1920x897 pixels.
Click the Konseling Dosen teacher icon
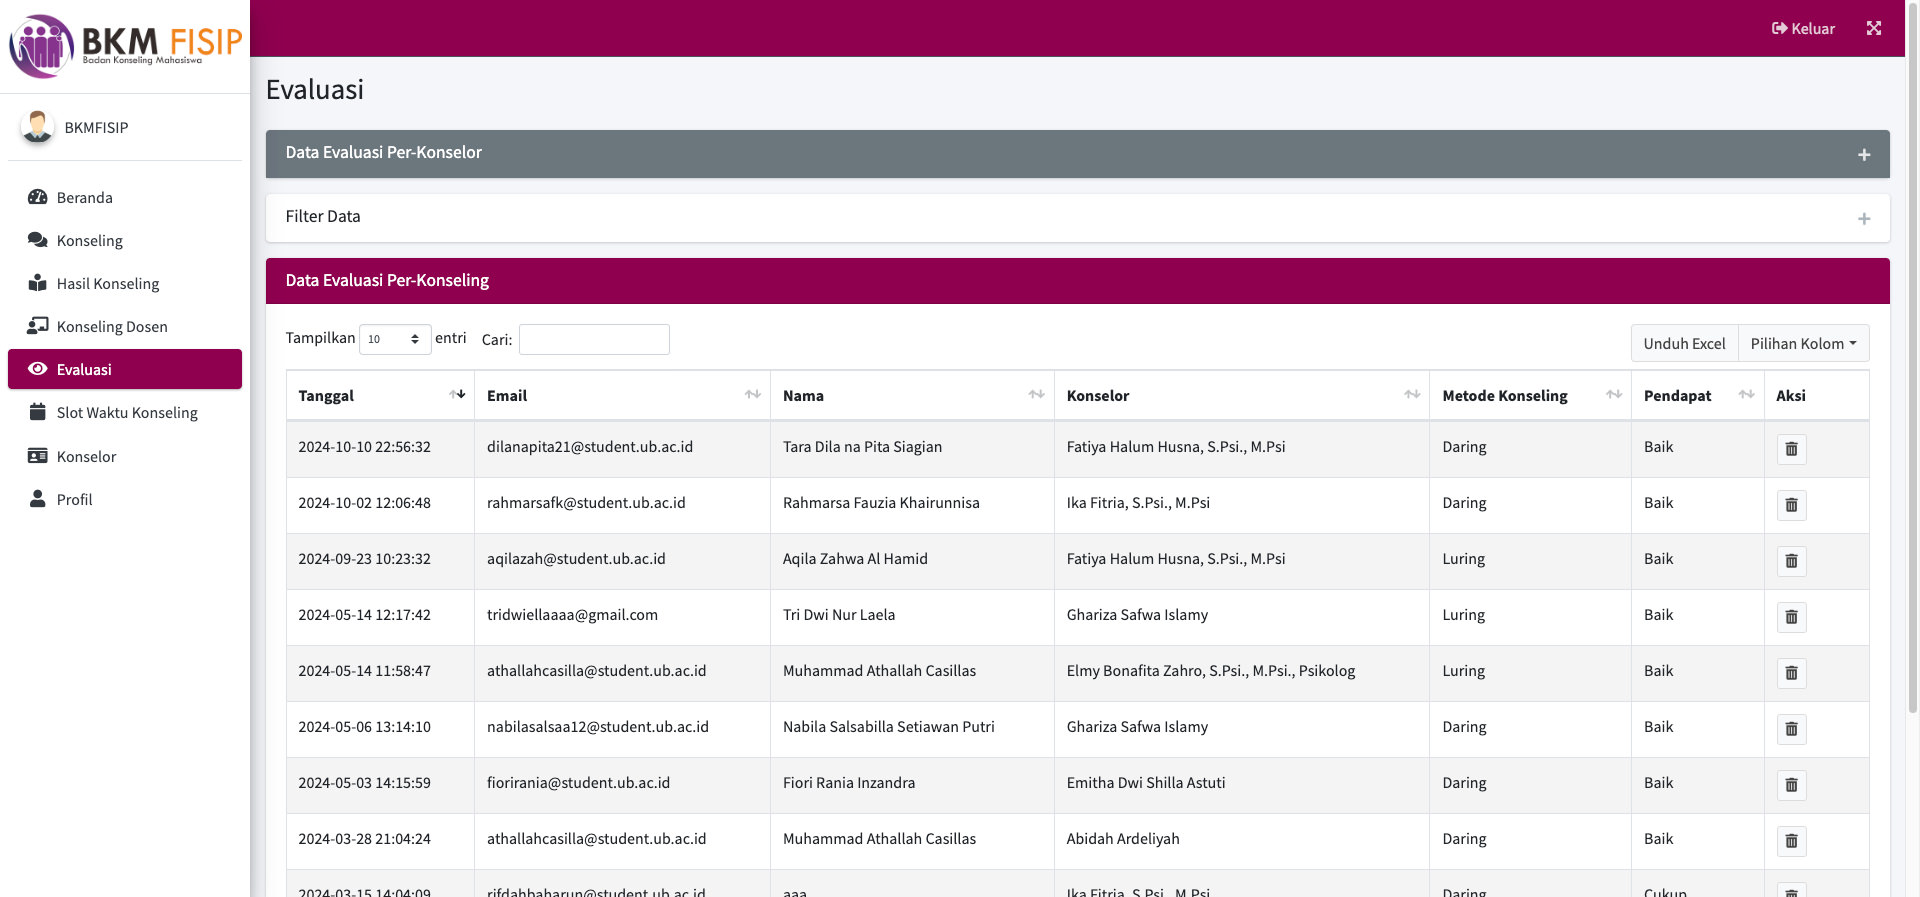point(38,326)
